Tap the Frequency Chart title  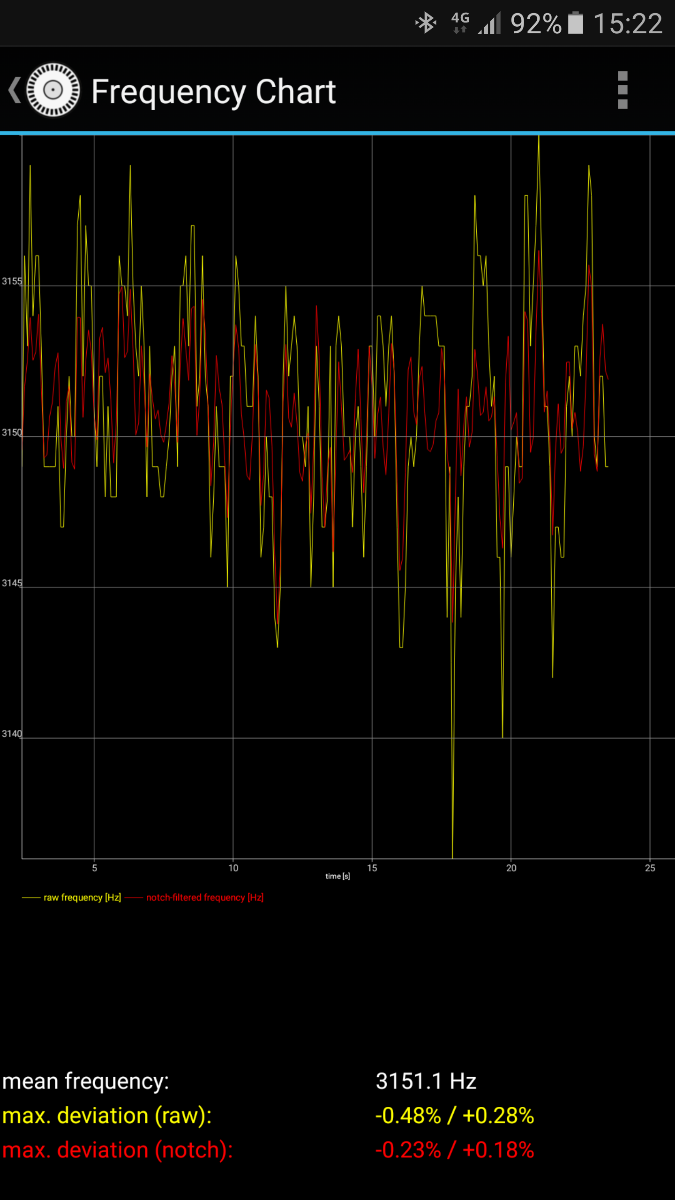[213, 92]
